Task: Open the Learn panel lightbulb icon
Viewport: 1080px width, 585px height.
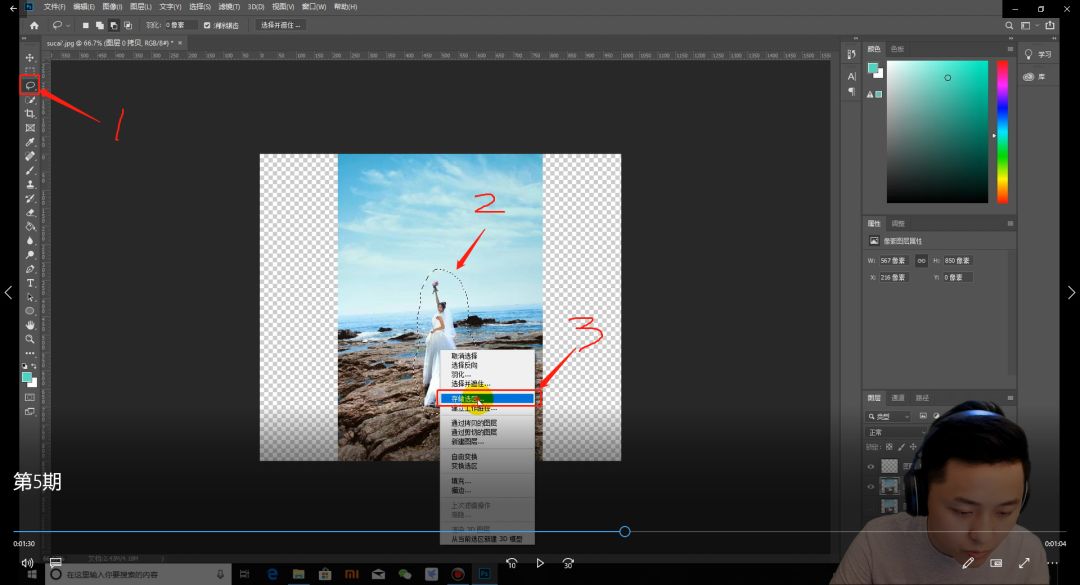Action: click(x=1028, y=54)
